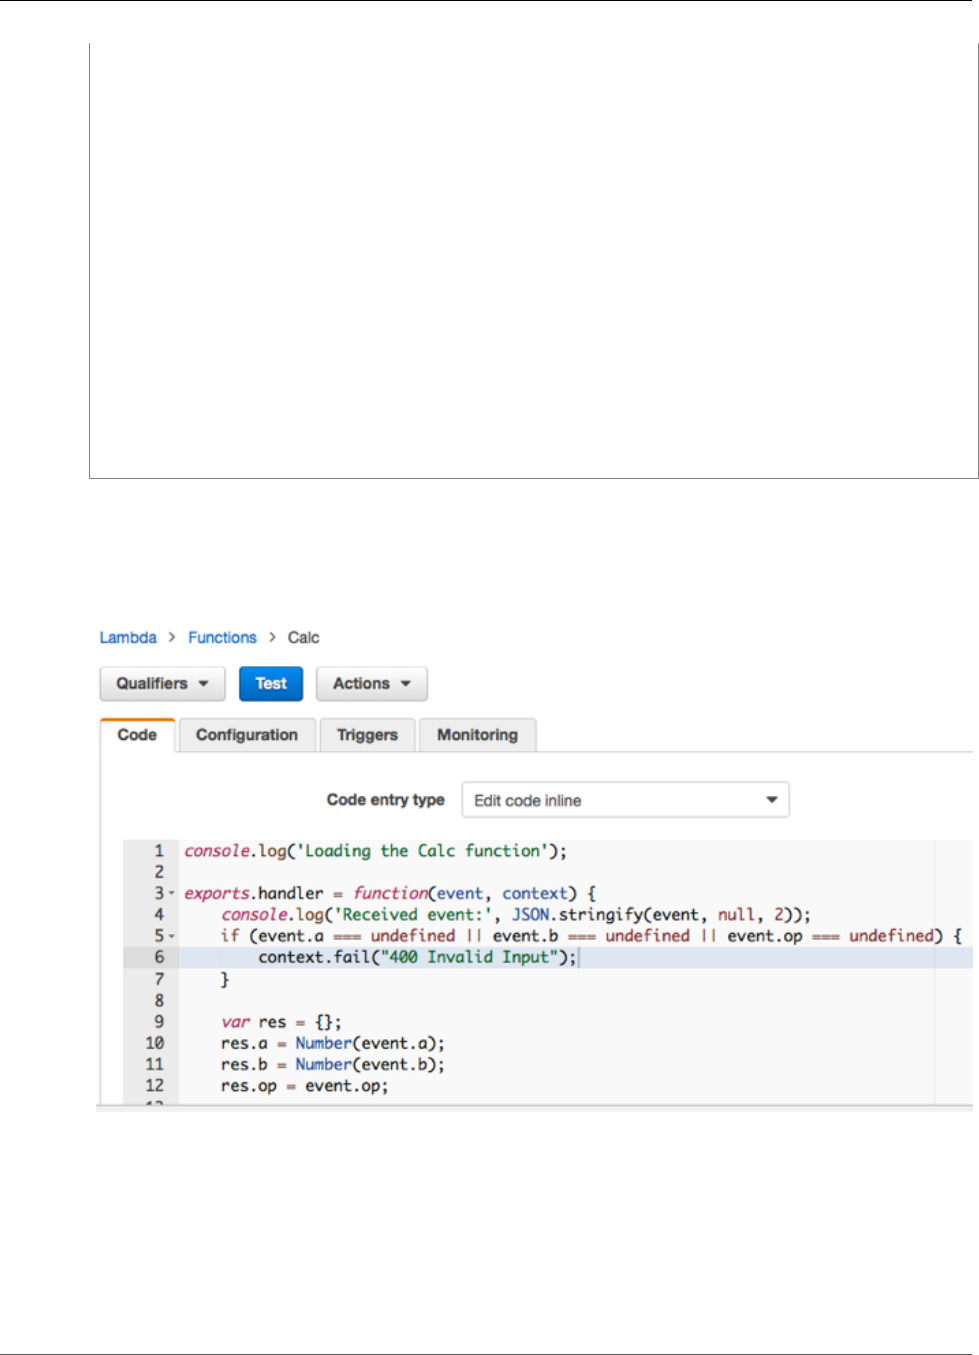
Task: Click the blue Test button
Action: tap(271, 684)
